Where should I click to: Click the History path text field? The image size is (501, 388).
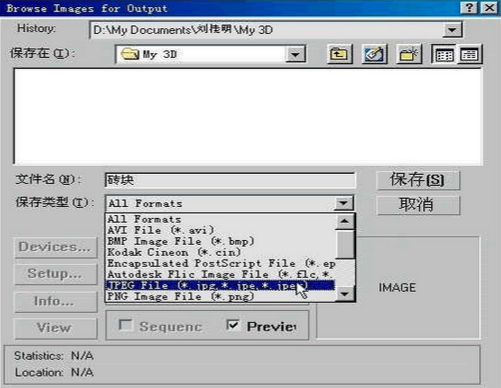267,30
